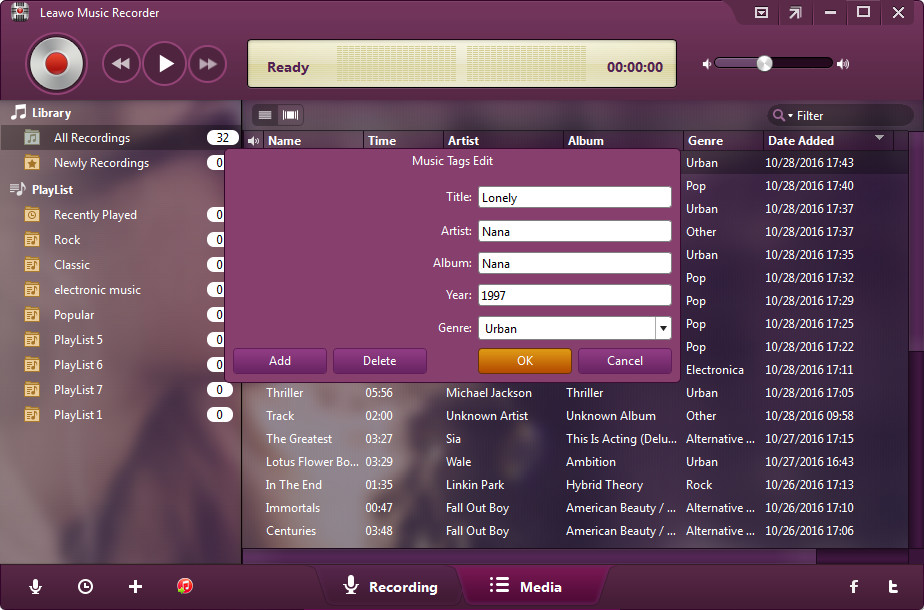Click the rewind playback button
Viewport: 924px width, 610px height.
pos(121,64)
